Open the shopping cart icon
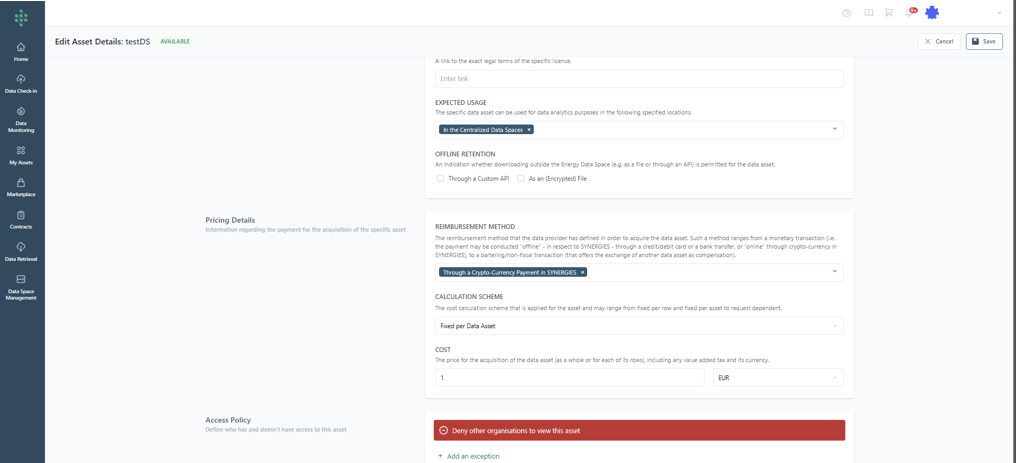1016x463 pixels. (888, 13)
